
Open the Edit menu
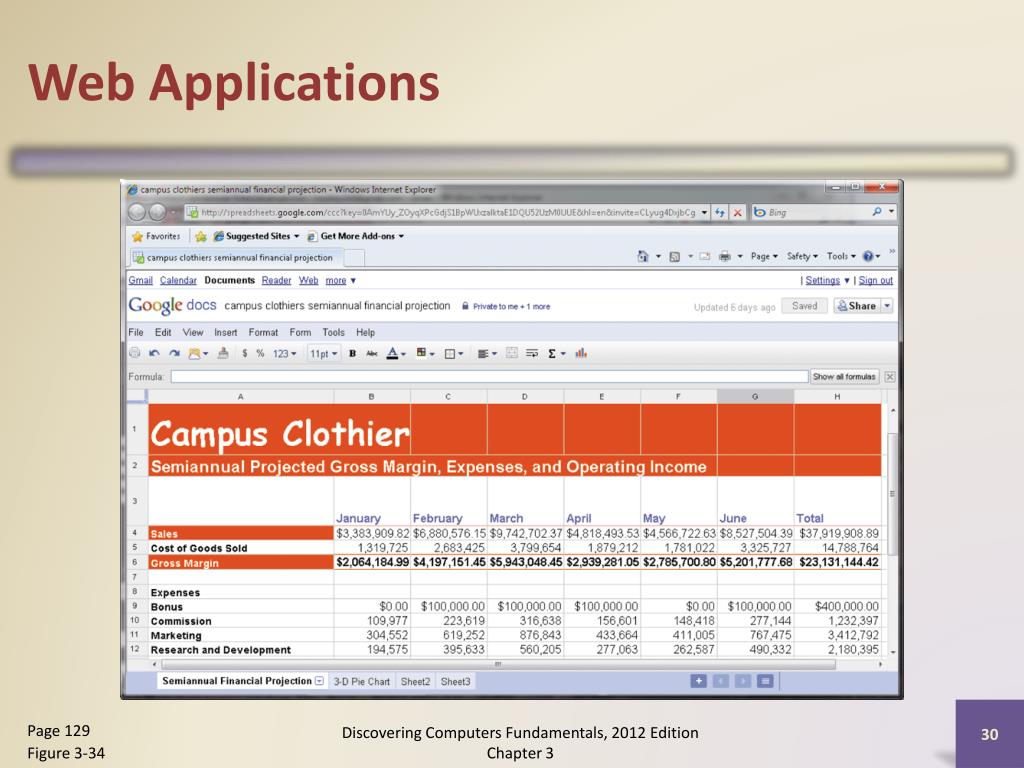(163, 332)
